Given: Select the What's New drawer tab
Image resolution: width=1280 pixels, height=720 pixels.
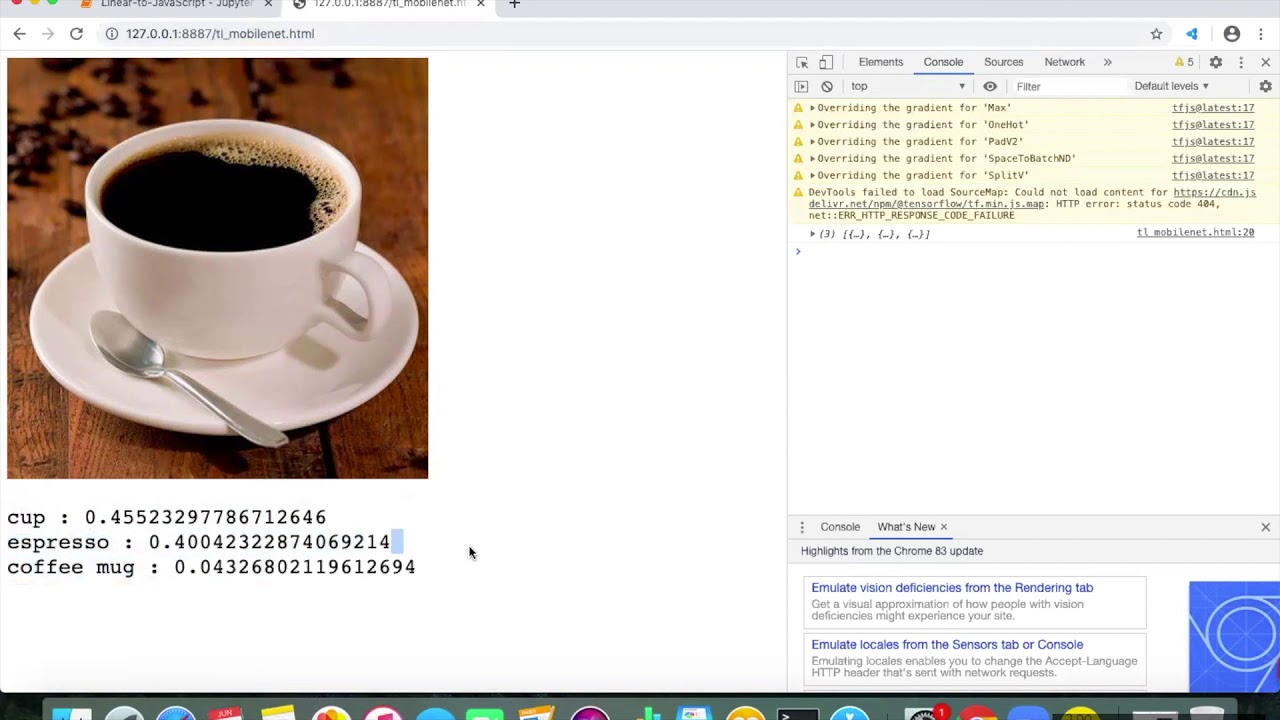Looking at the screenshot, I should tap(906, 527).
